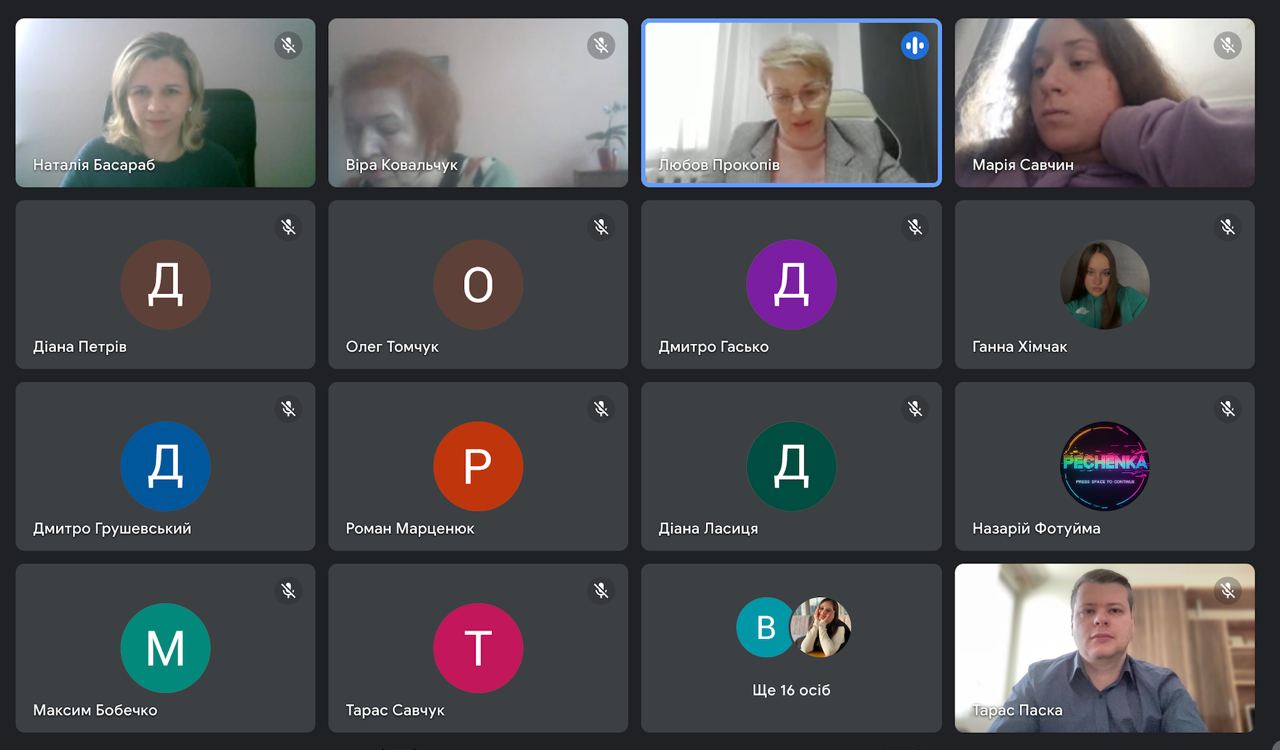Select Ганна Хімчак's profile photo avatar
The width and height of the screenshot is (1280, 750).
1104,285
